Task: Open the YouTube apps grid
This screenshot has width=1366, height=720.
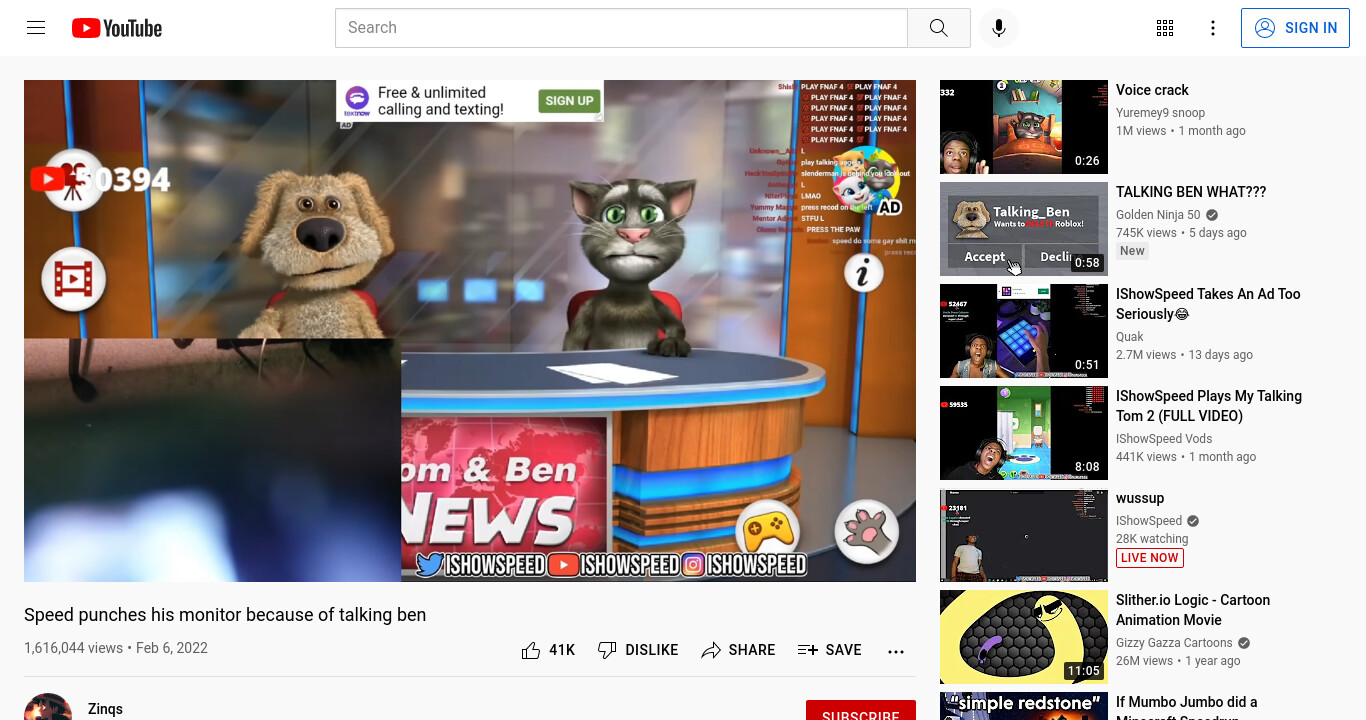Action: (1164, 28)
